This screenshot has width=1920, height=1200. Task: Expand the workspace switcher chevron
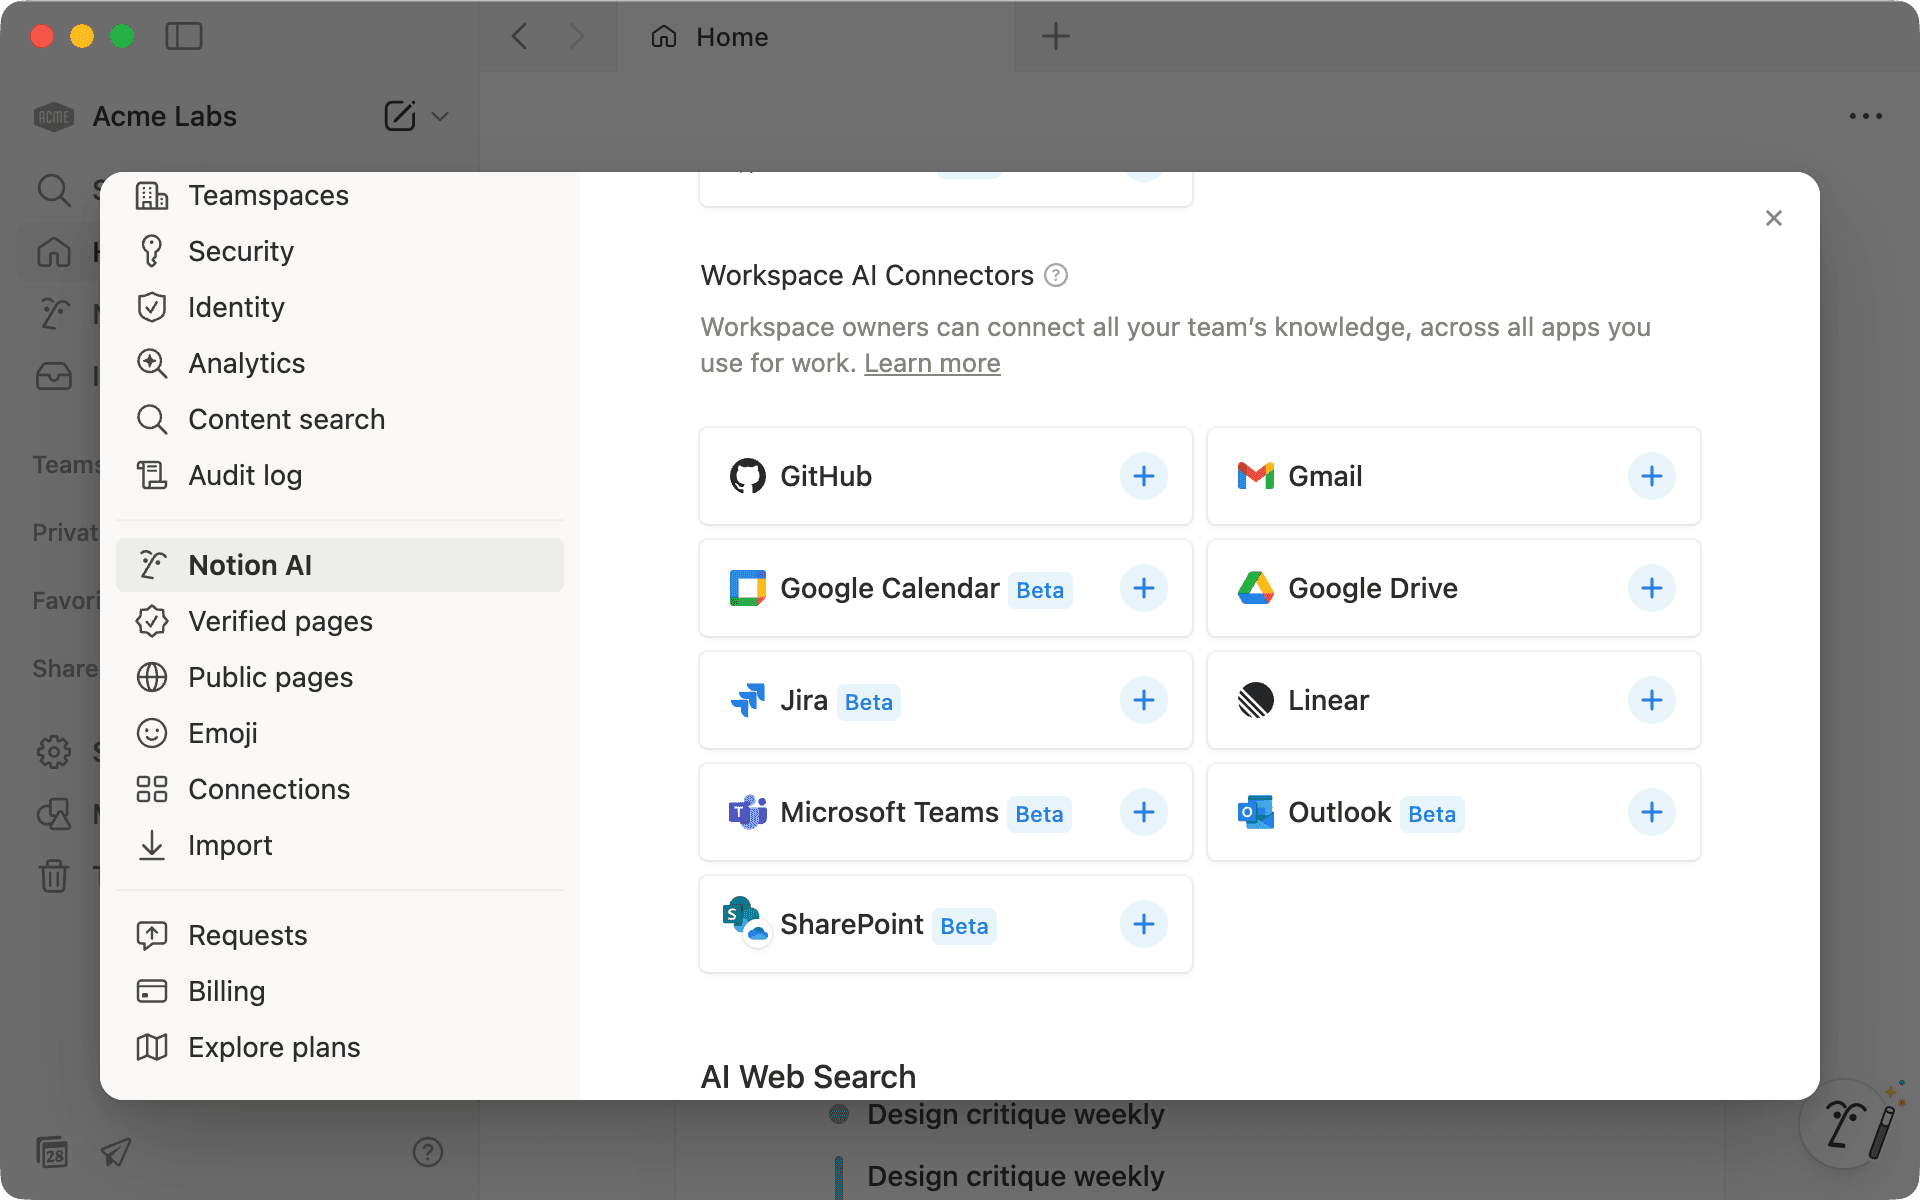[x=440, y=116]
